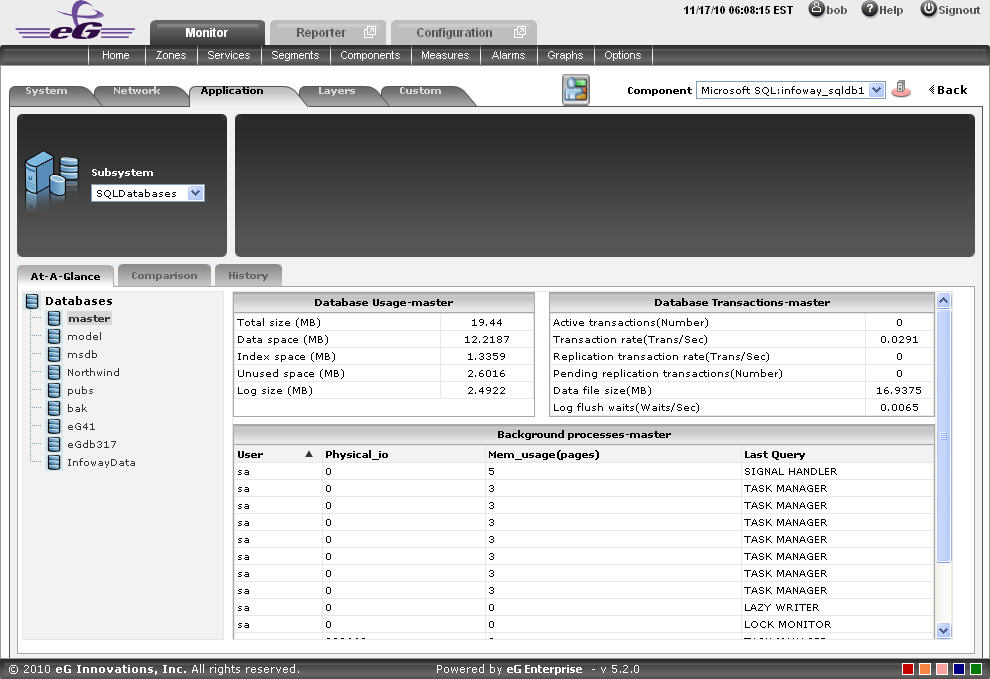Image resolution: width=990 pixels, height=679 pixels.
Task: Click the scroll up arrow
Action: [x=944, y=301]
